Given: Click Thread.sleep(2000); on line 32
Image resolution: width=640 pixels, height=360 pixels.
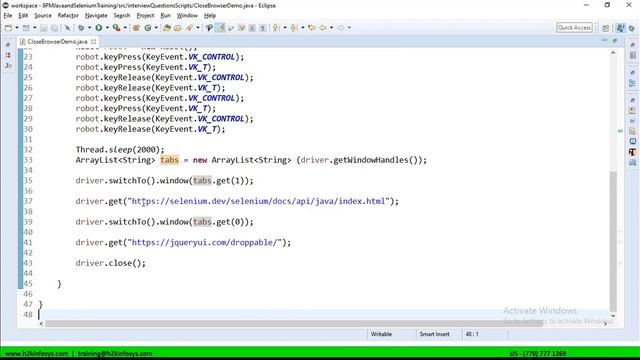Looking at the screenshot, I should coord(120,150).
